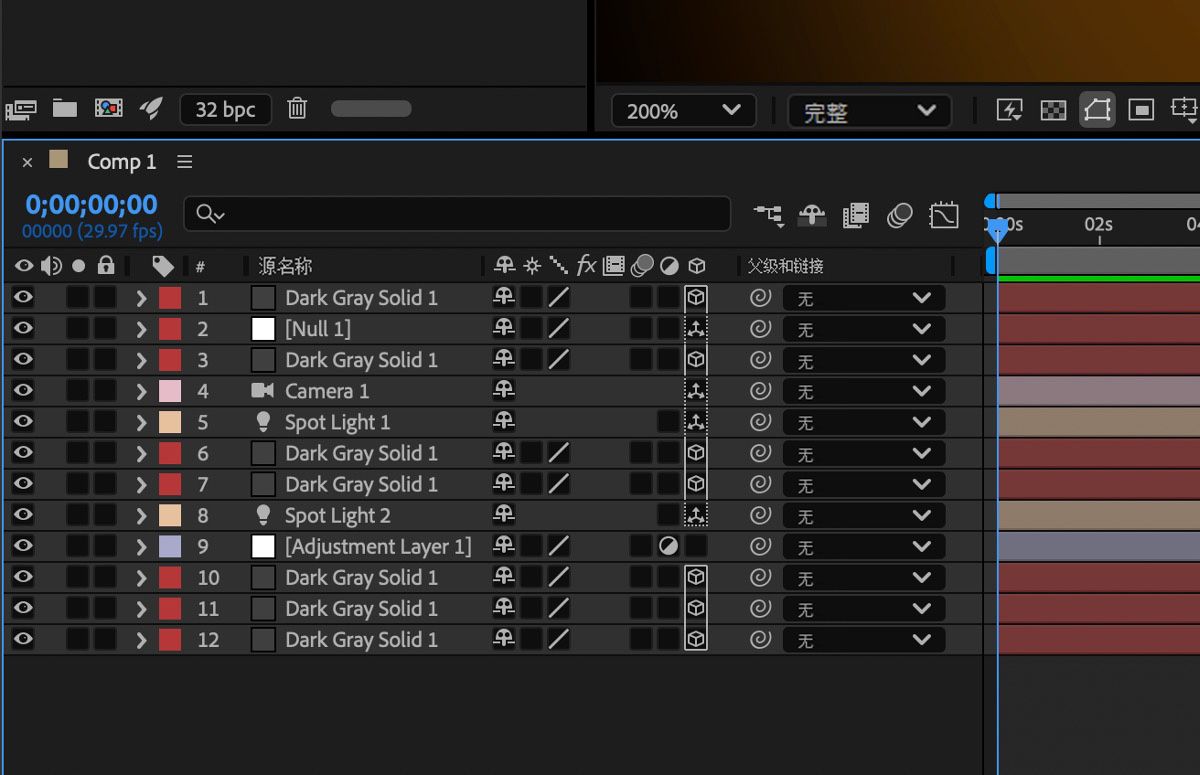Open the 32 bpc color depth setting

click(225, 109)
